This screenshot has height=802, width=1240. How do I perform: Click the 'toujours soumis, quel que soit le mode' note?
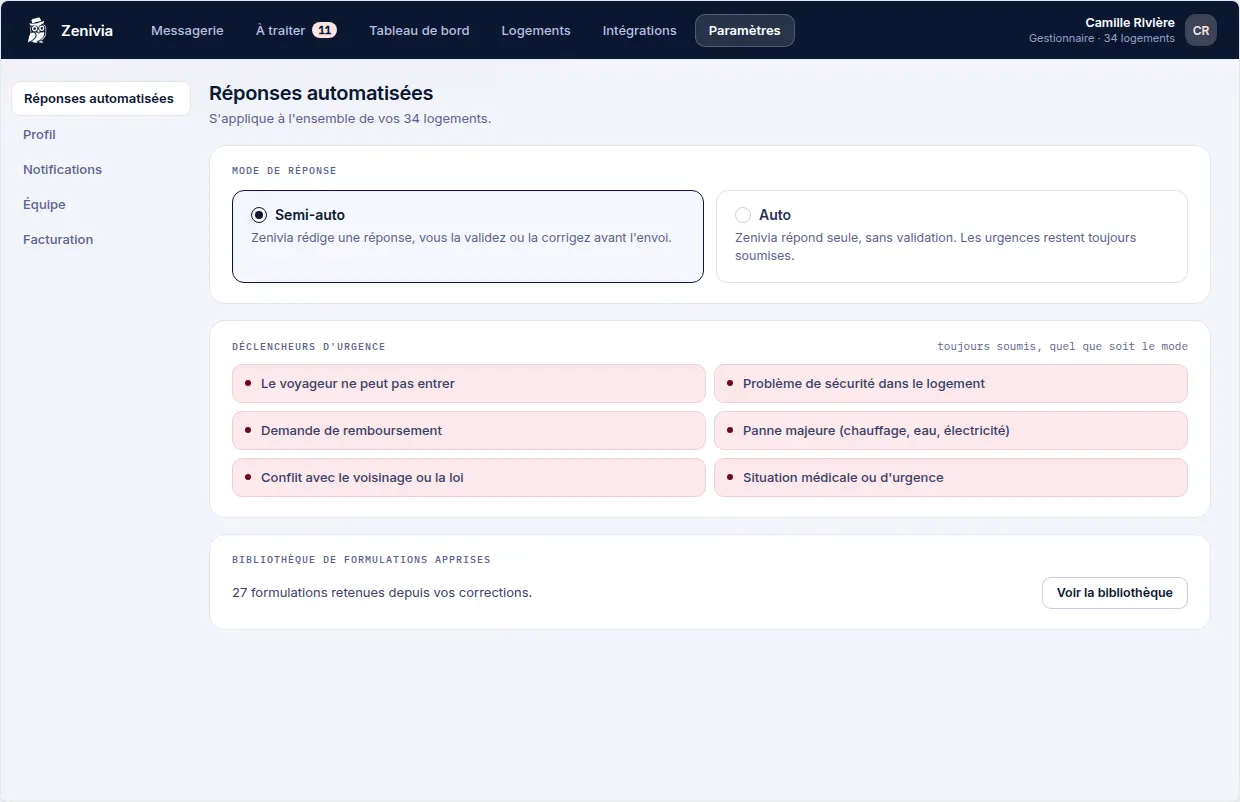click(1062, 346)
